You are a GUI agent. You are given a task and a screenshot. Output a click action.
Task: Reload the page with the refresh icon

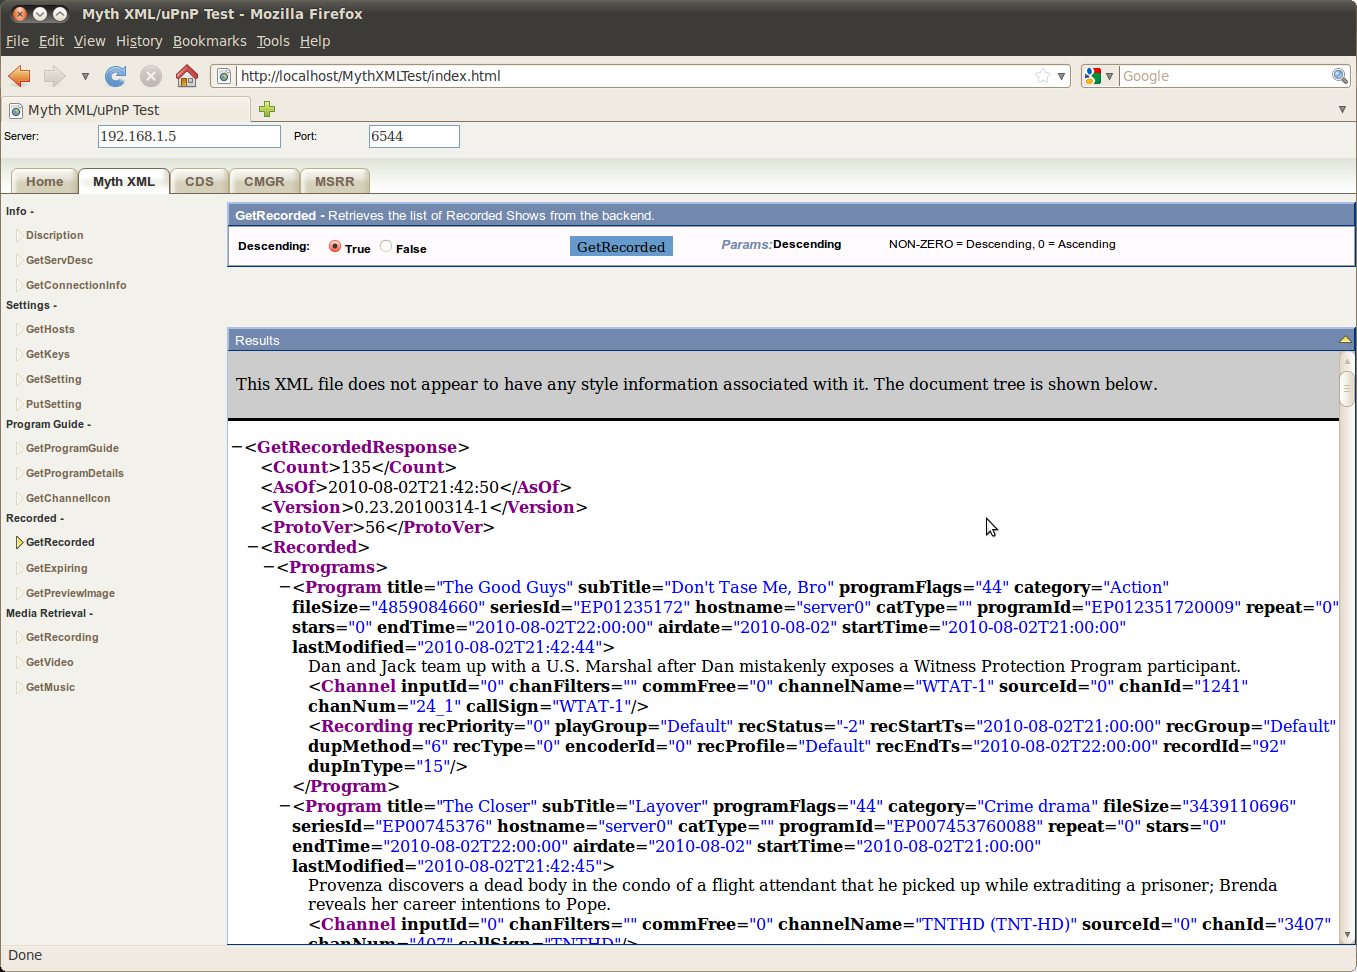(116, 76)
